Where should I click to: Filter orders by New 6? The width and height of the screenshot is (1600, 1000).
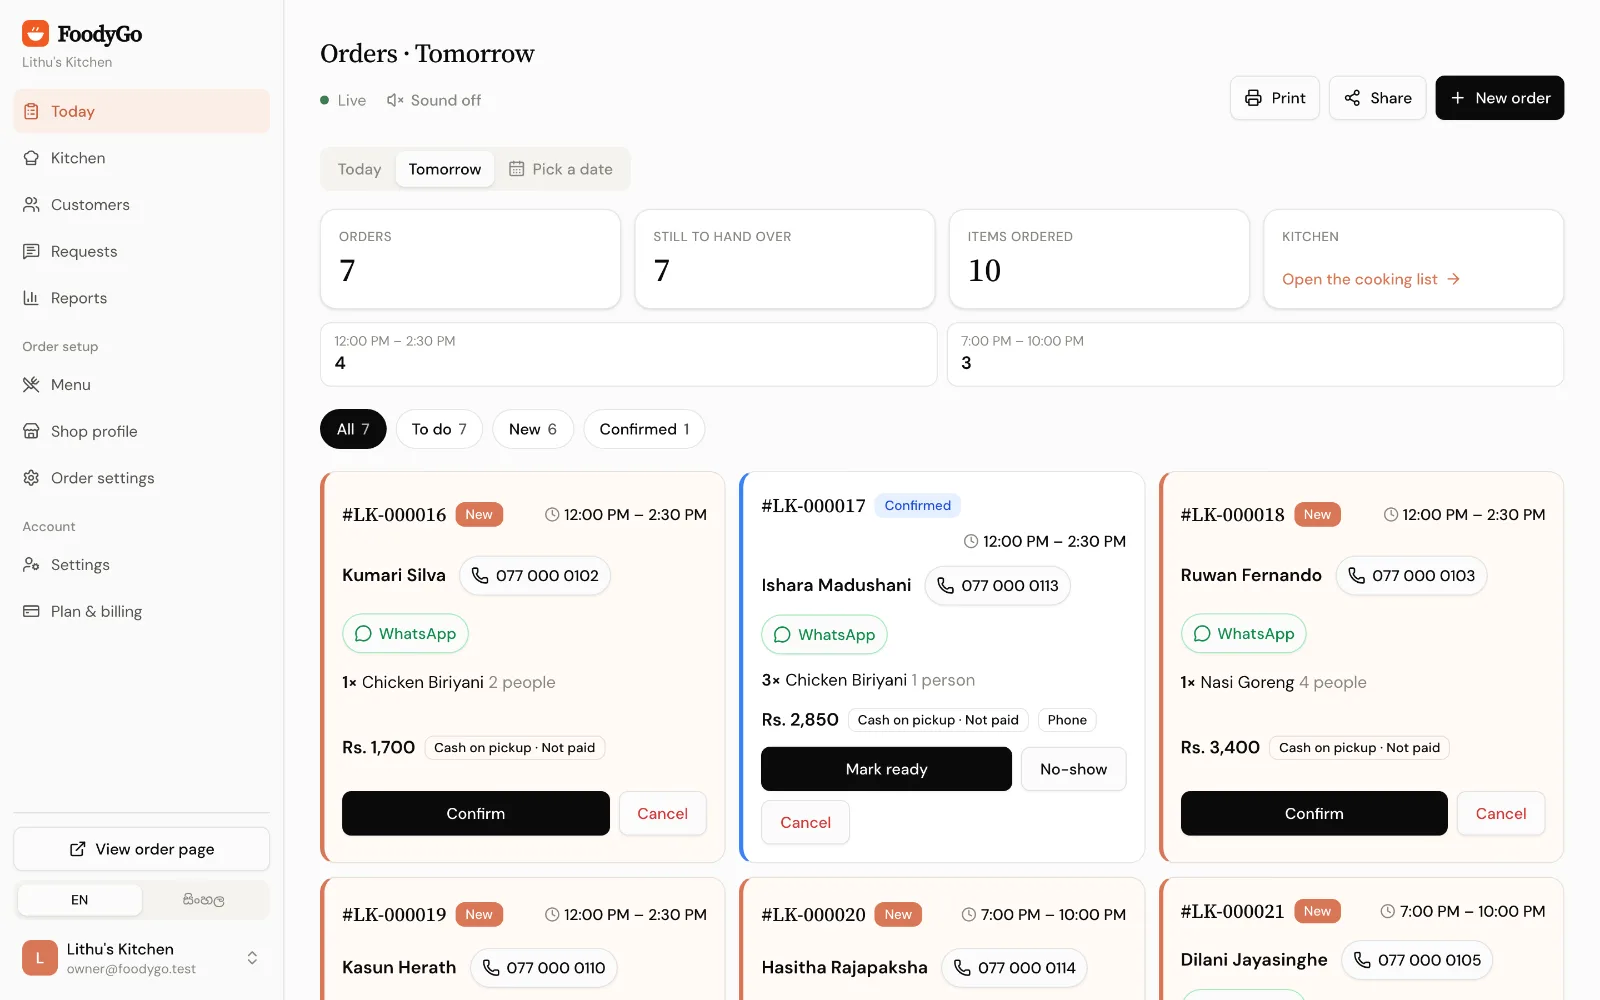click(533, 429)
